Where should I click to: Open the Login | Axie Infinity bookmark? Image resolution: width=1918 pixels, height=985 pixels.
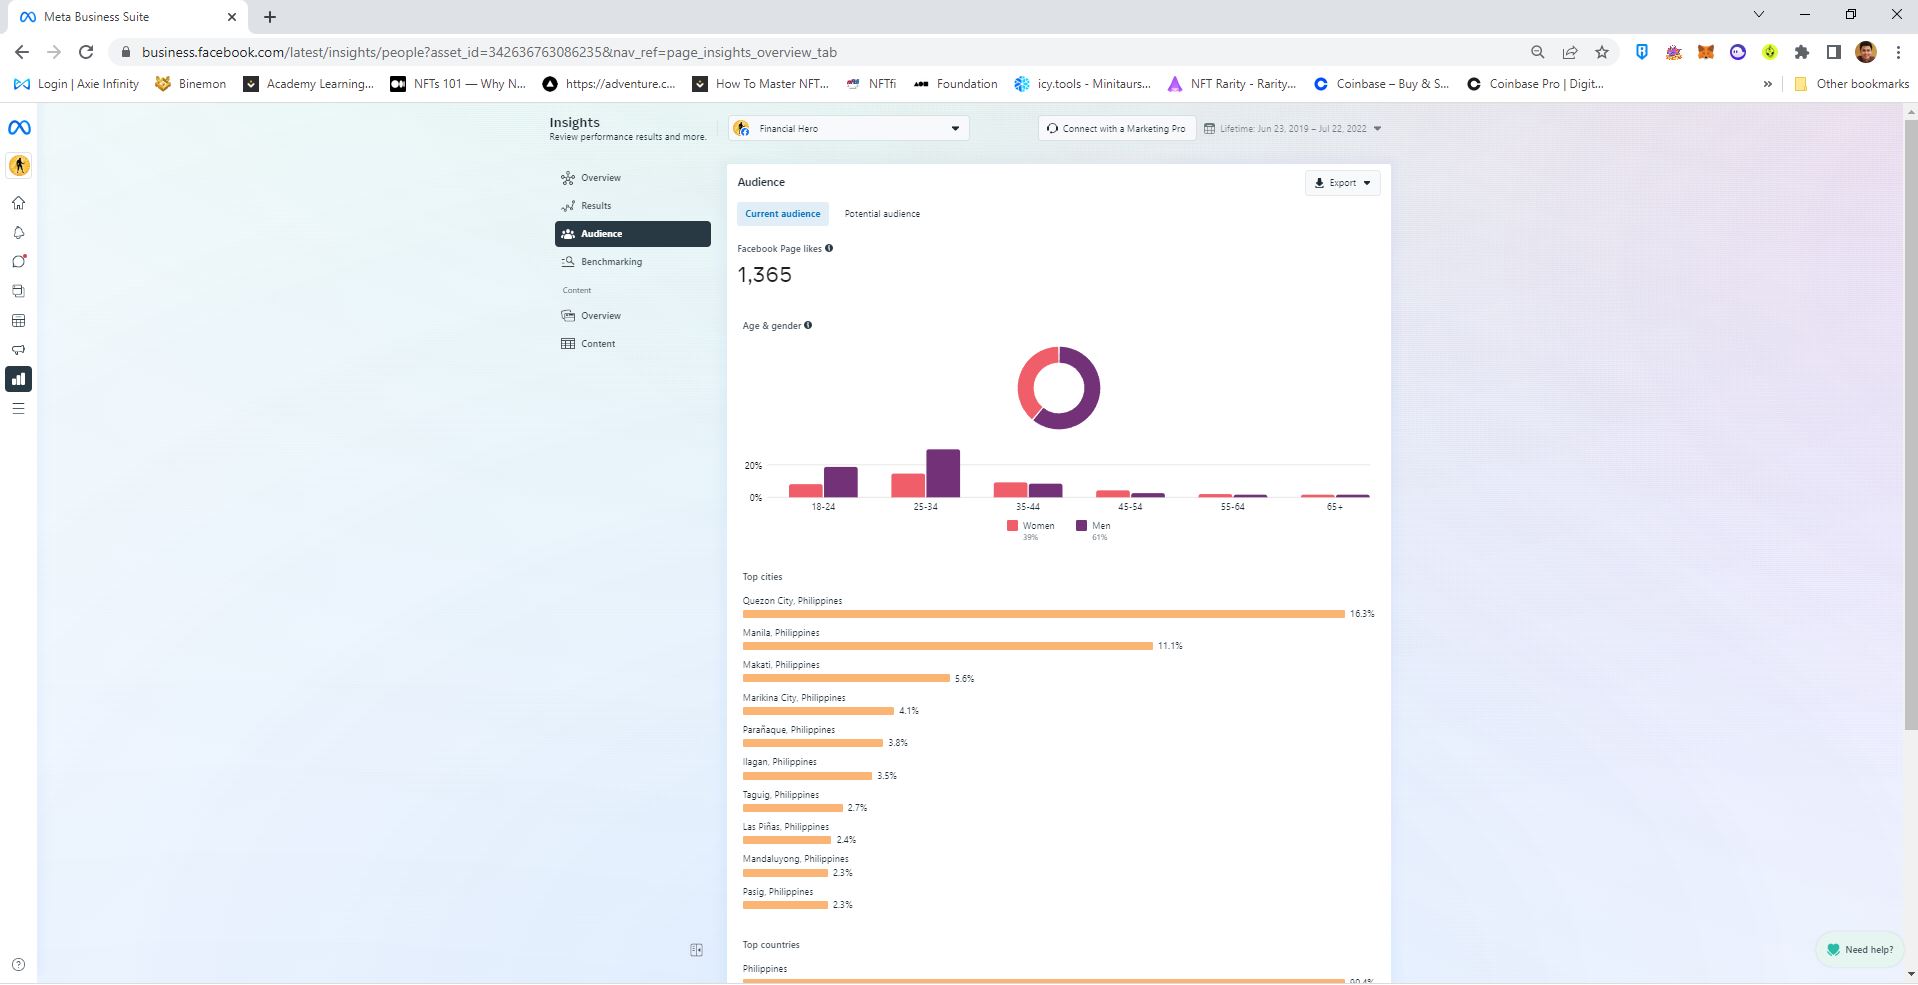pyautogui.click(x=76, y=84)
